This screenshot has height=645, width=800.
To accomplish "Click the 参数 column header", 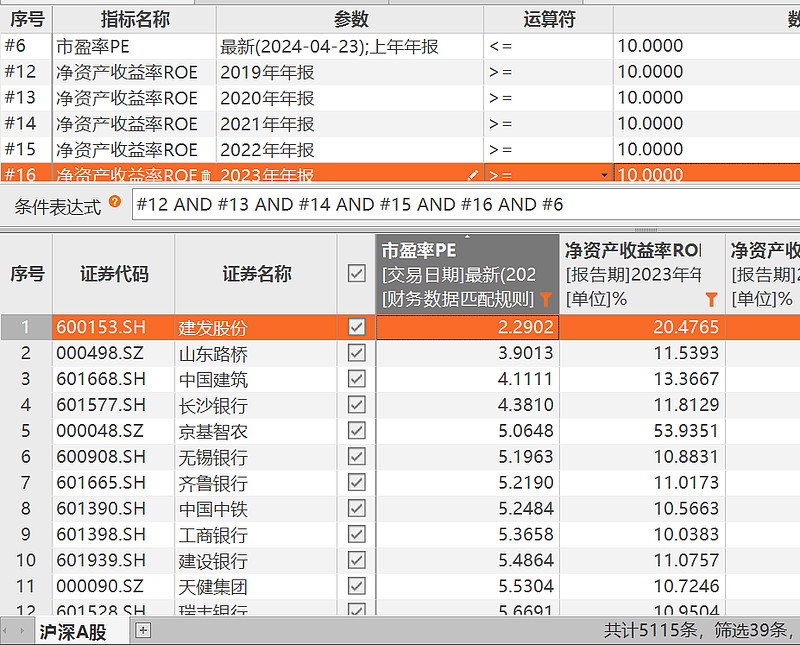I will 350,19.
